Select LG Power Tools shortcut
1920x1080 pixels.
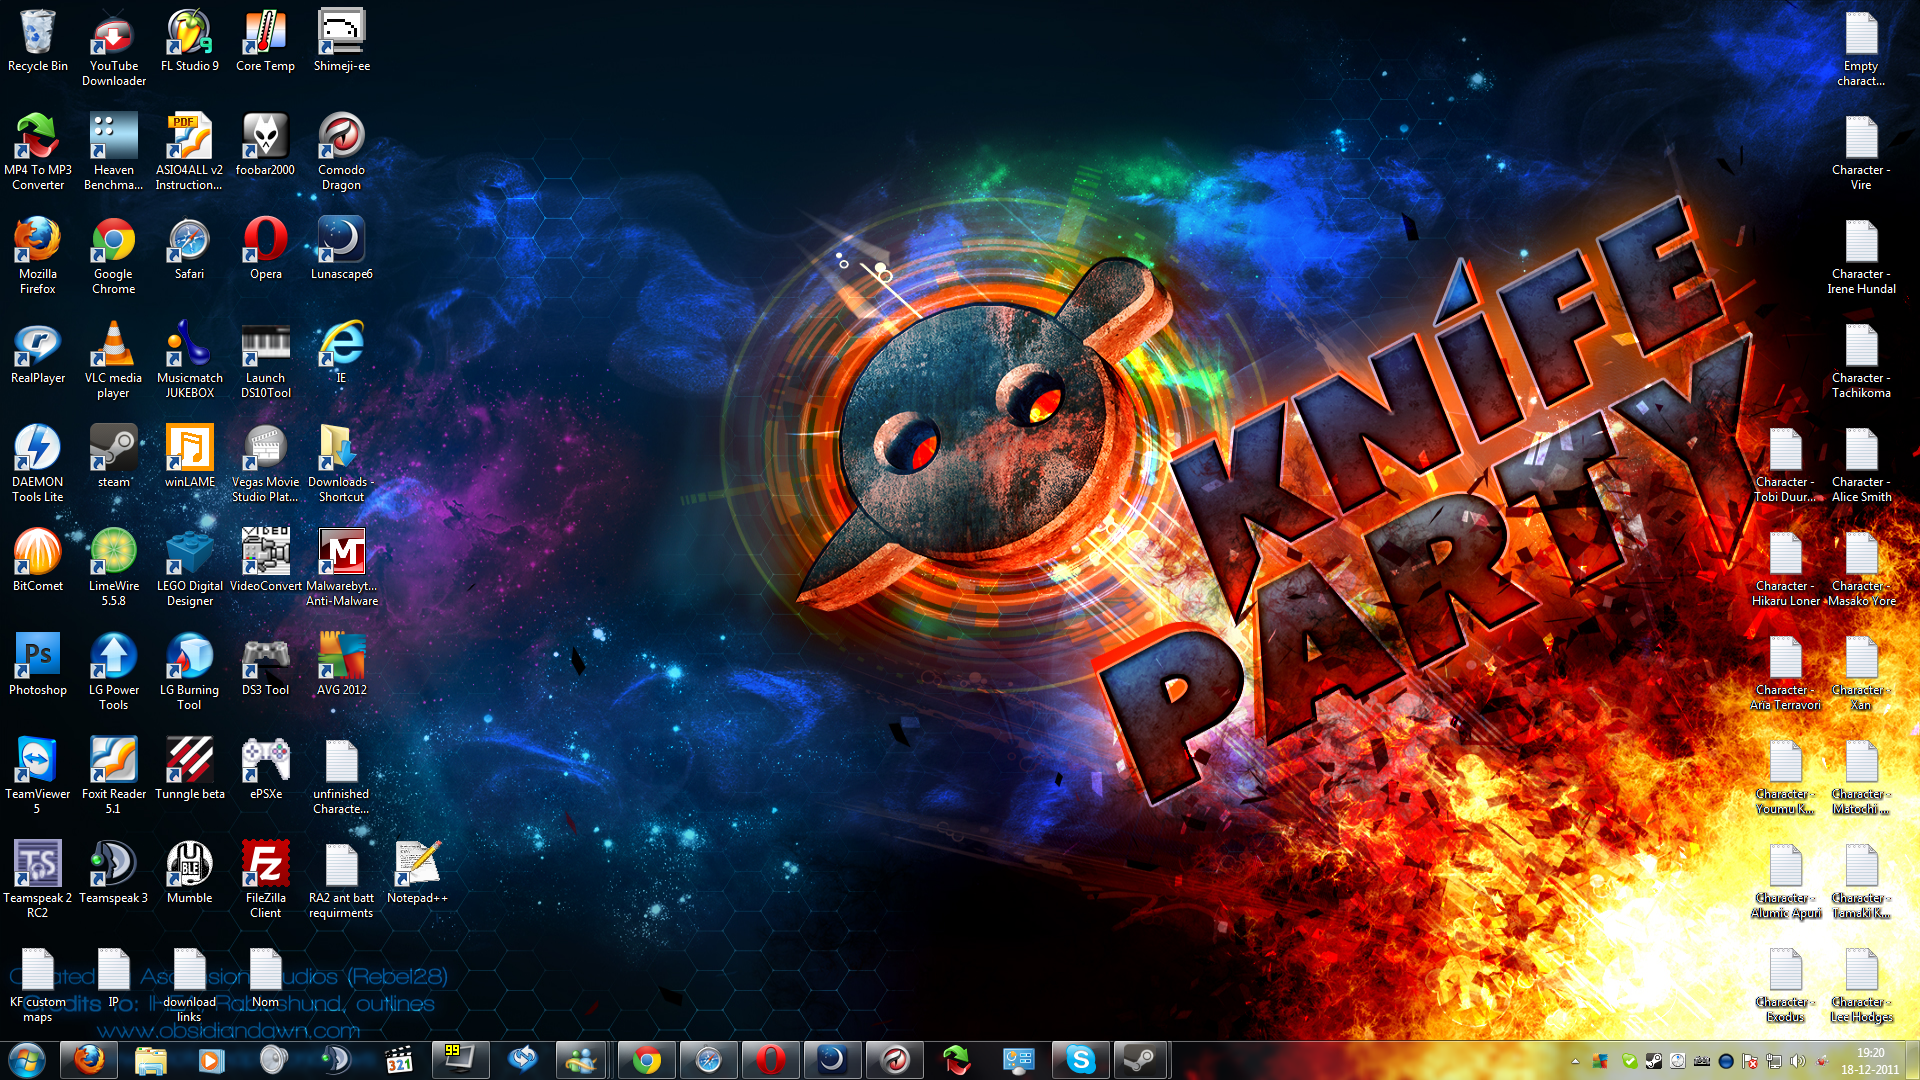114,673
